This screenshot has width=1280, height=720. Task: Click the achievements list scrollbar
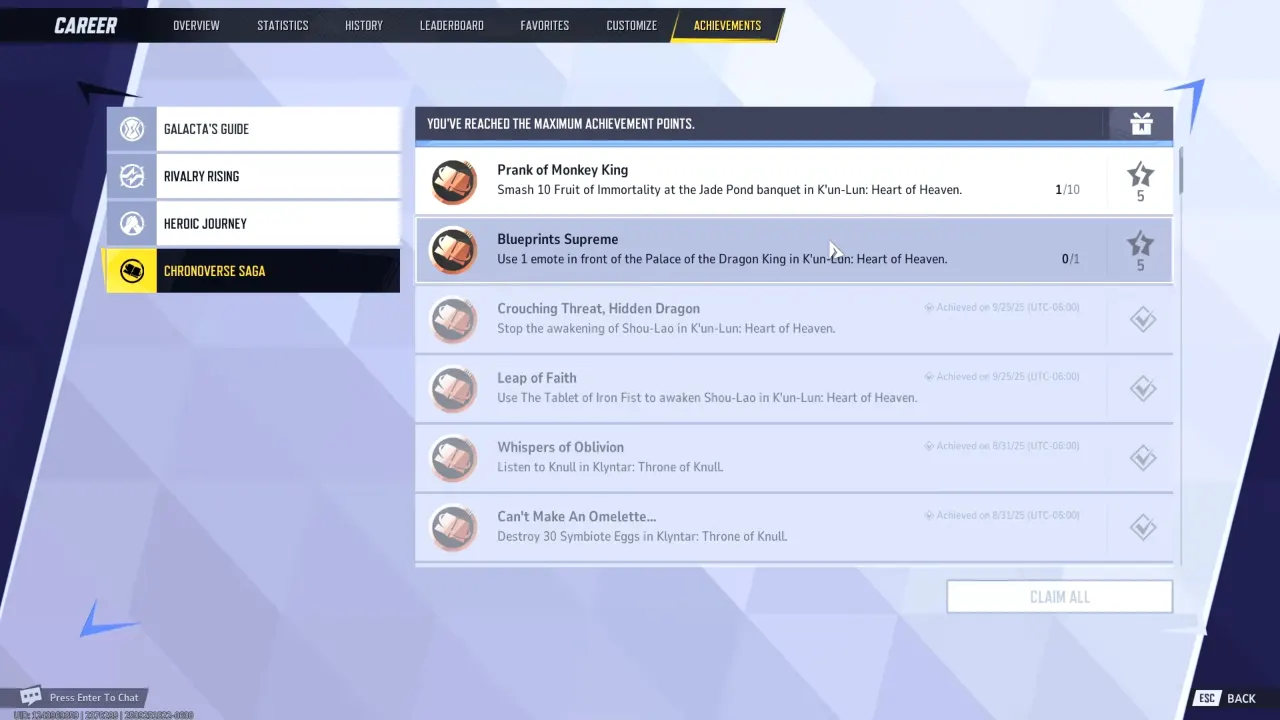coord(1181,171)
